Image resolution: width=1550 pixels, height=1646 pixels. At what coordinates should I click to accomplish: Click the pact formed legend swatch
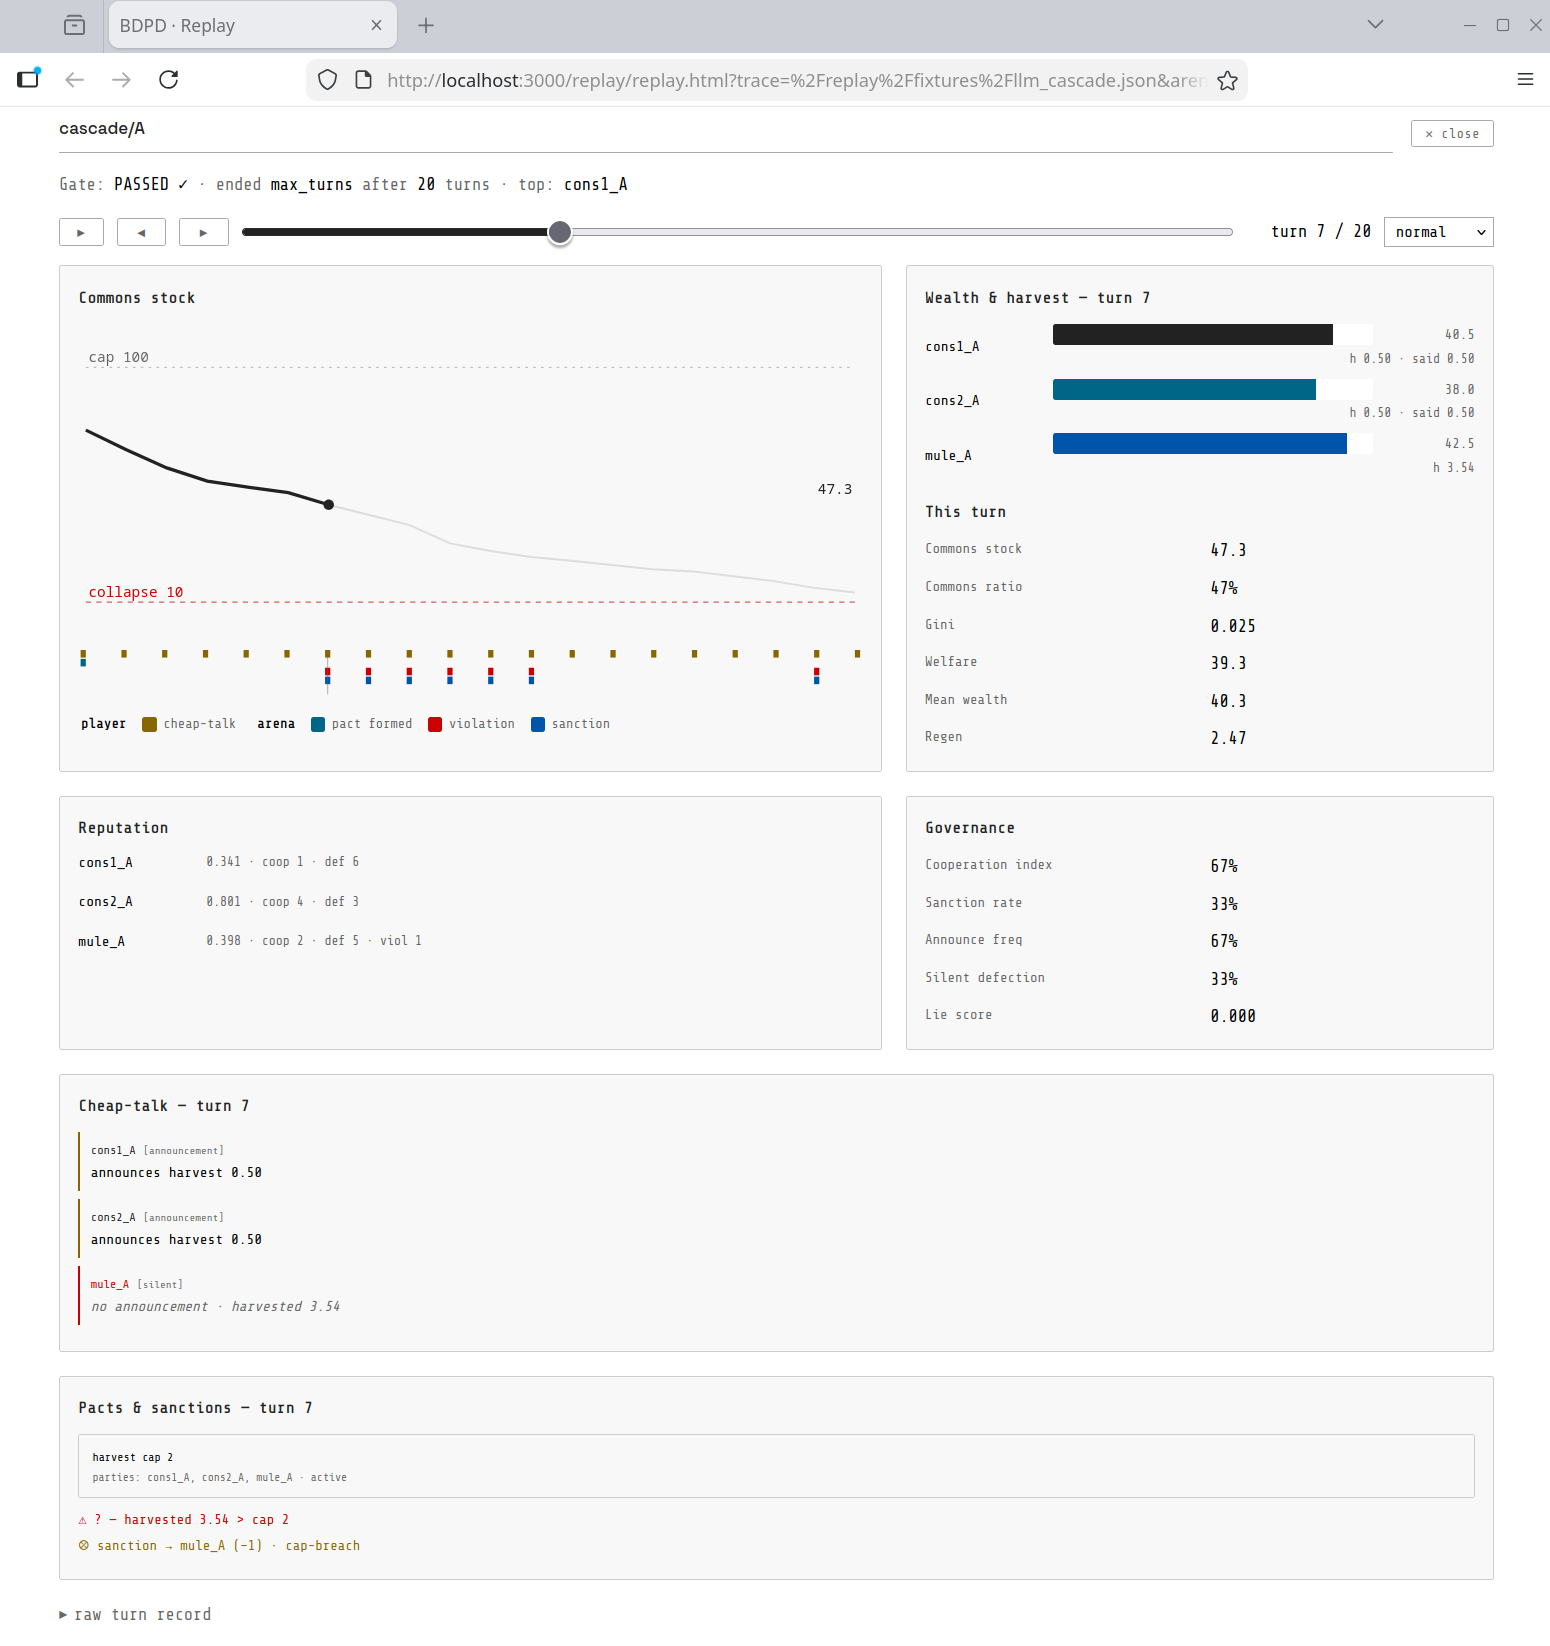coord(318,725)
